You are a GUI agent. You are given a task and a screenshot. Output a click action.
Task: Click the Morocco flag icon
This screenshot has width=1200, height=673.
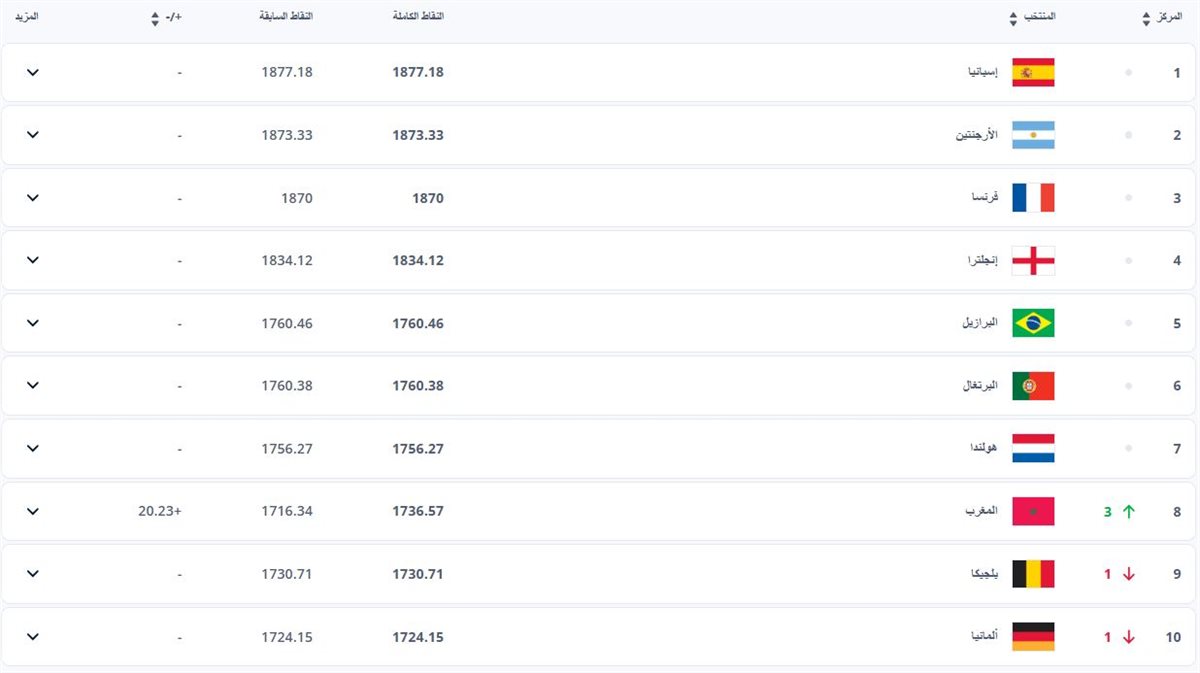(x=1033, y=511)
